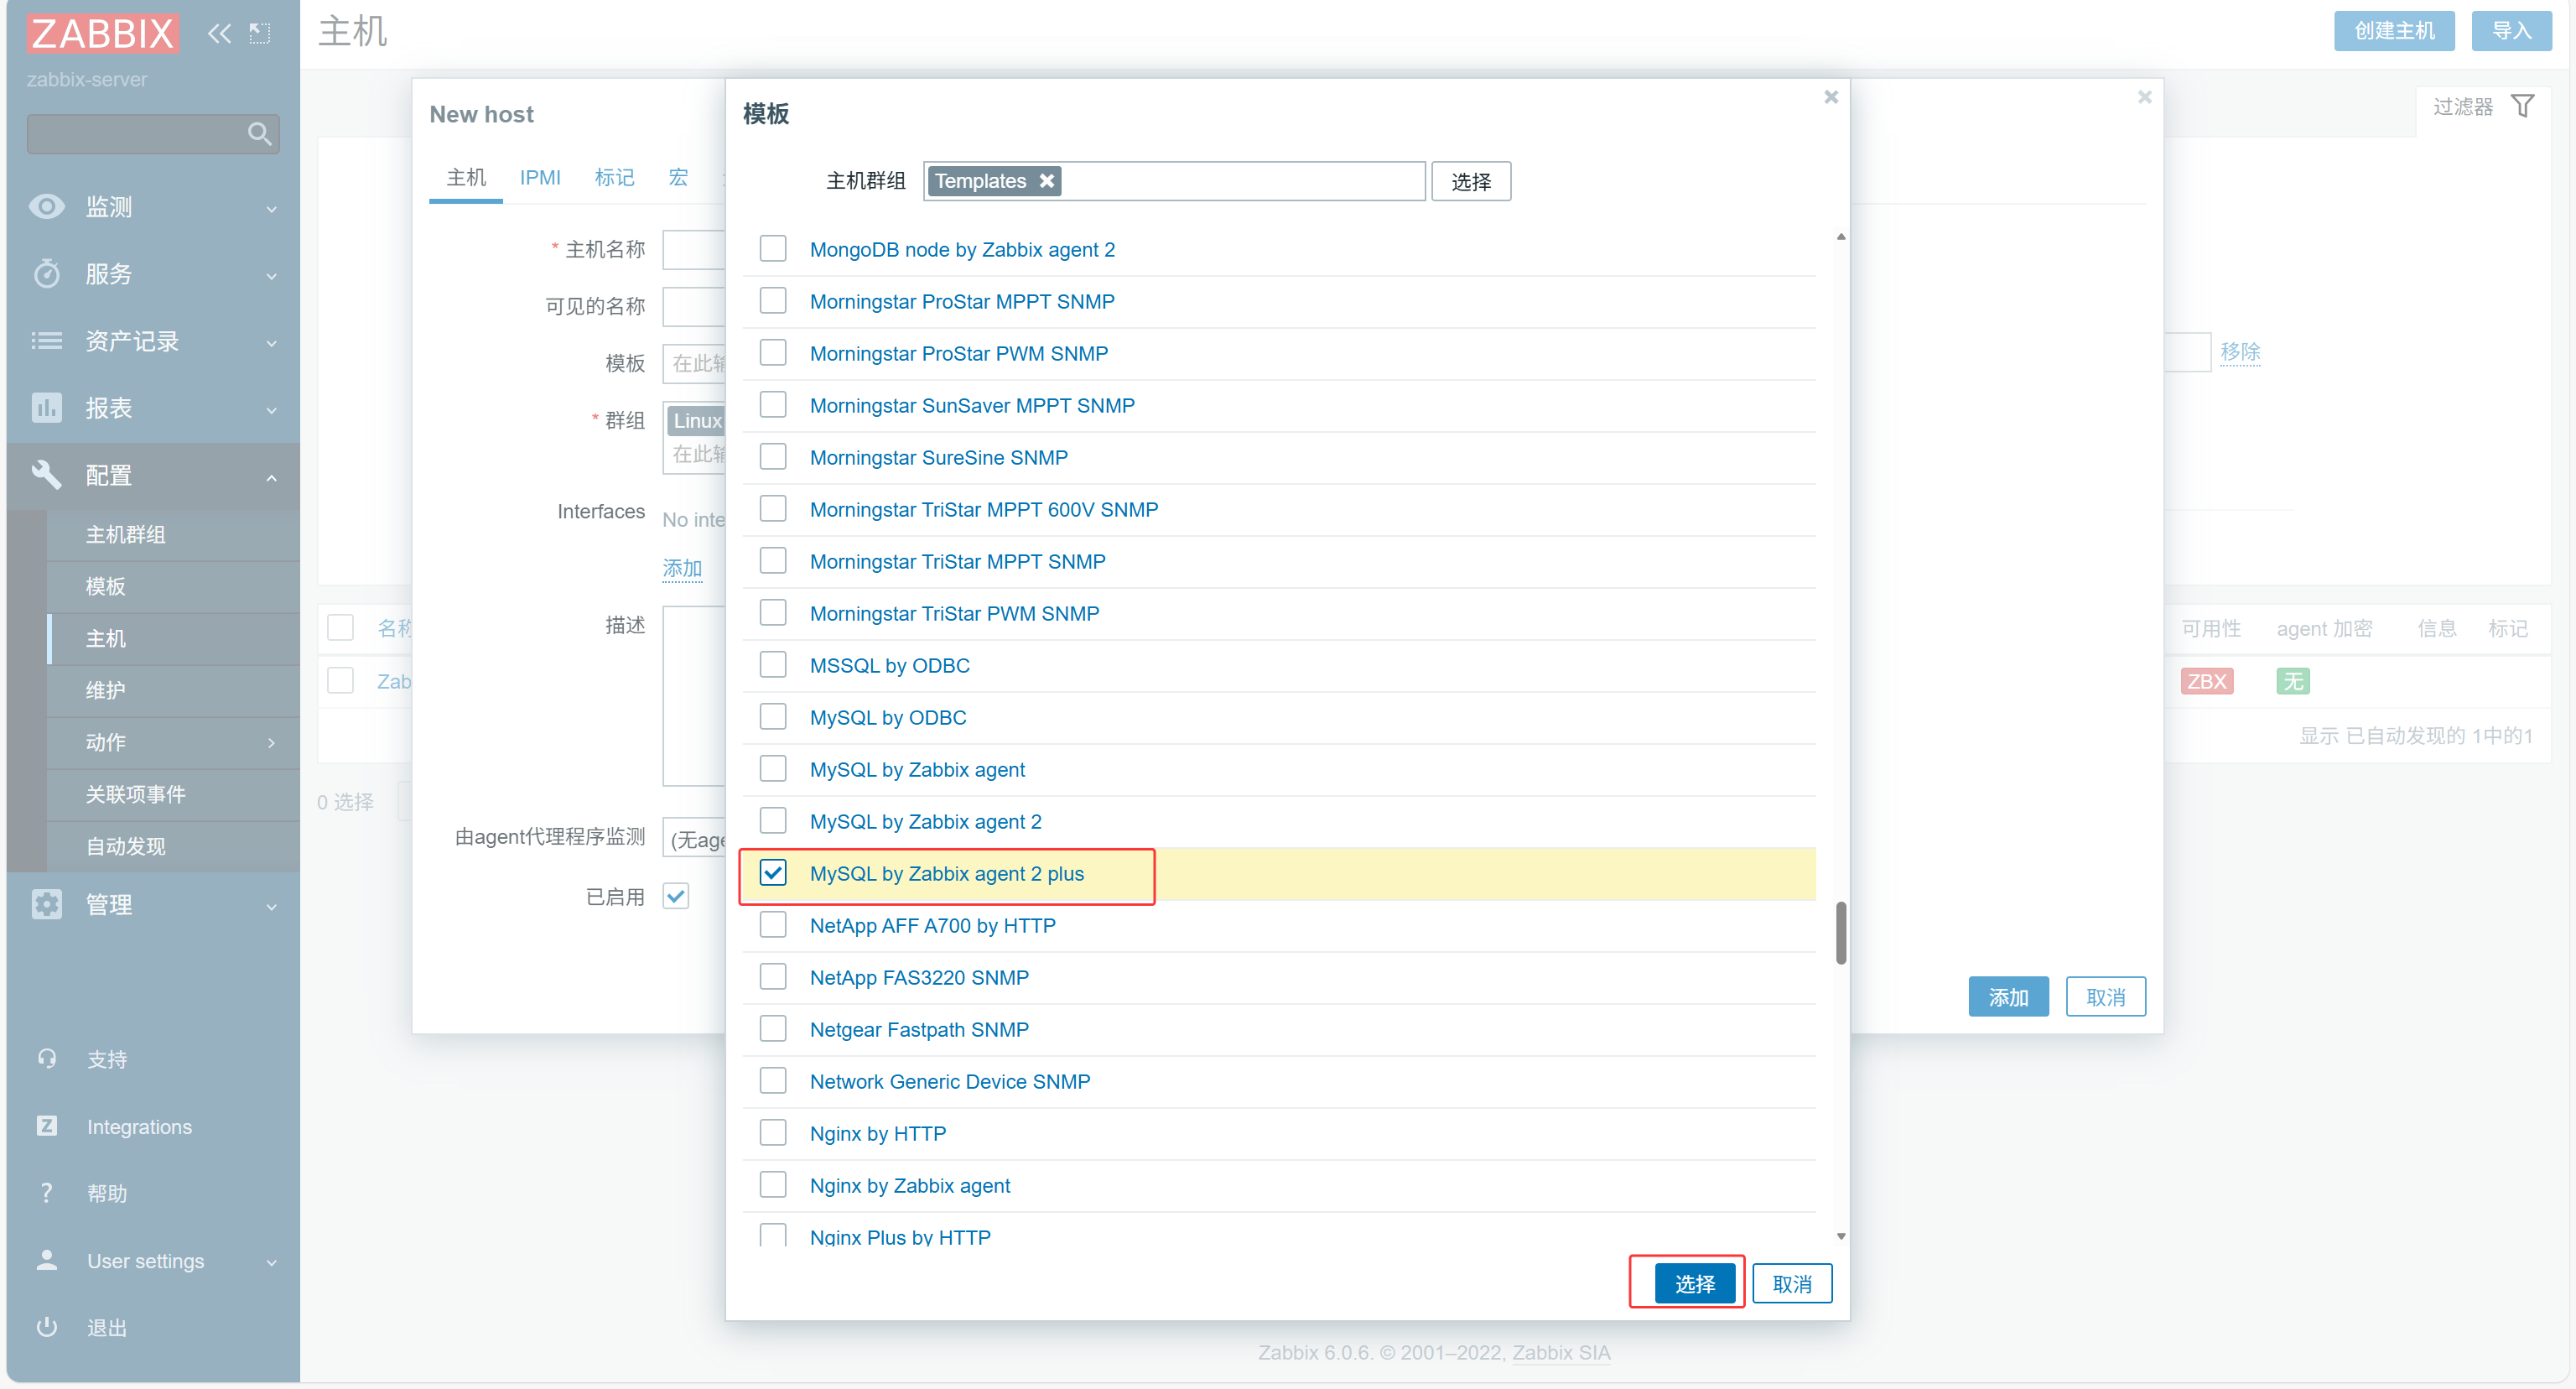
Task: Uncheck MySQL by Zabbix agent 2 plus
Action: 772,872
